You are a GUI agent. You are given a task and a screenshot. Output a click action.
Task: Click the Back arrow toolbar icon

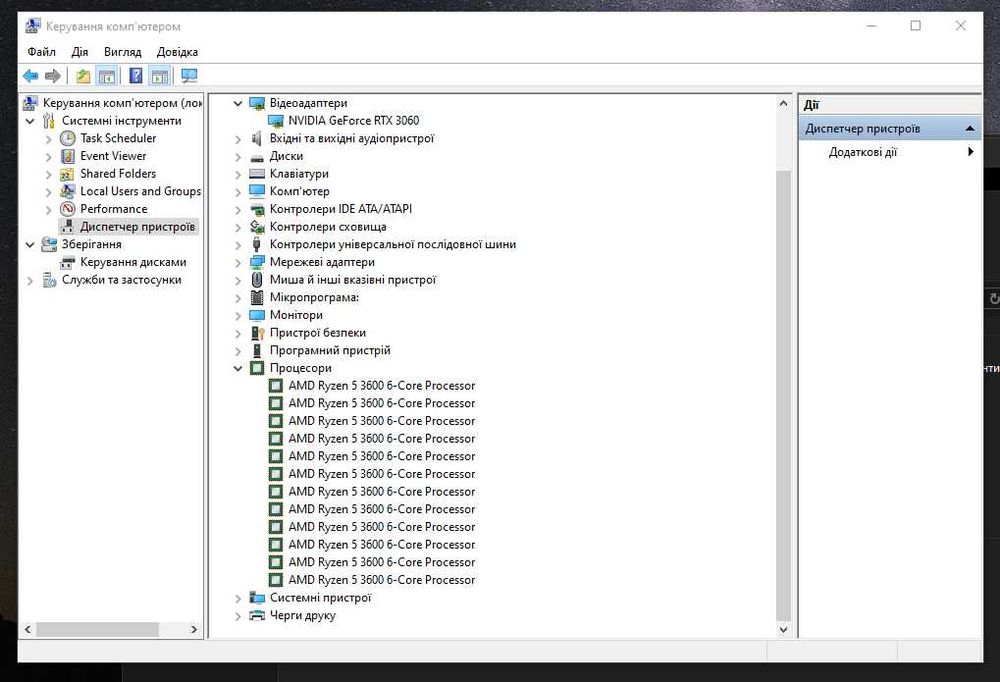(30, 76)
